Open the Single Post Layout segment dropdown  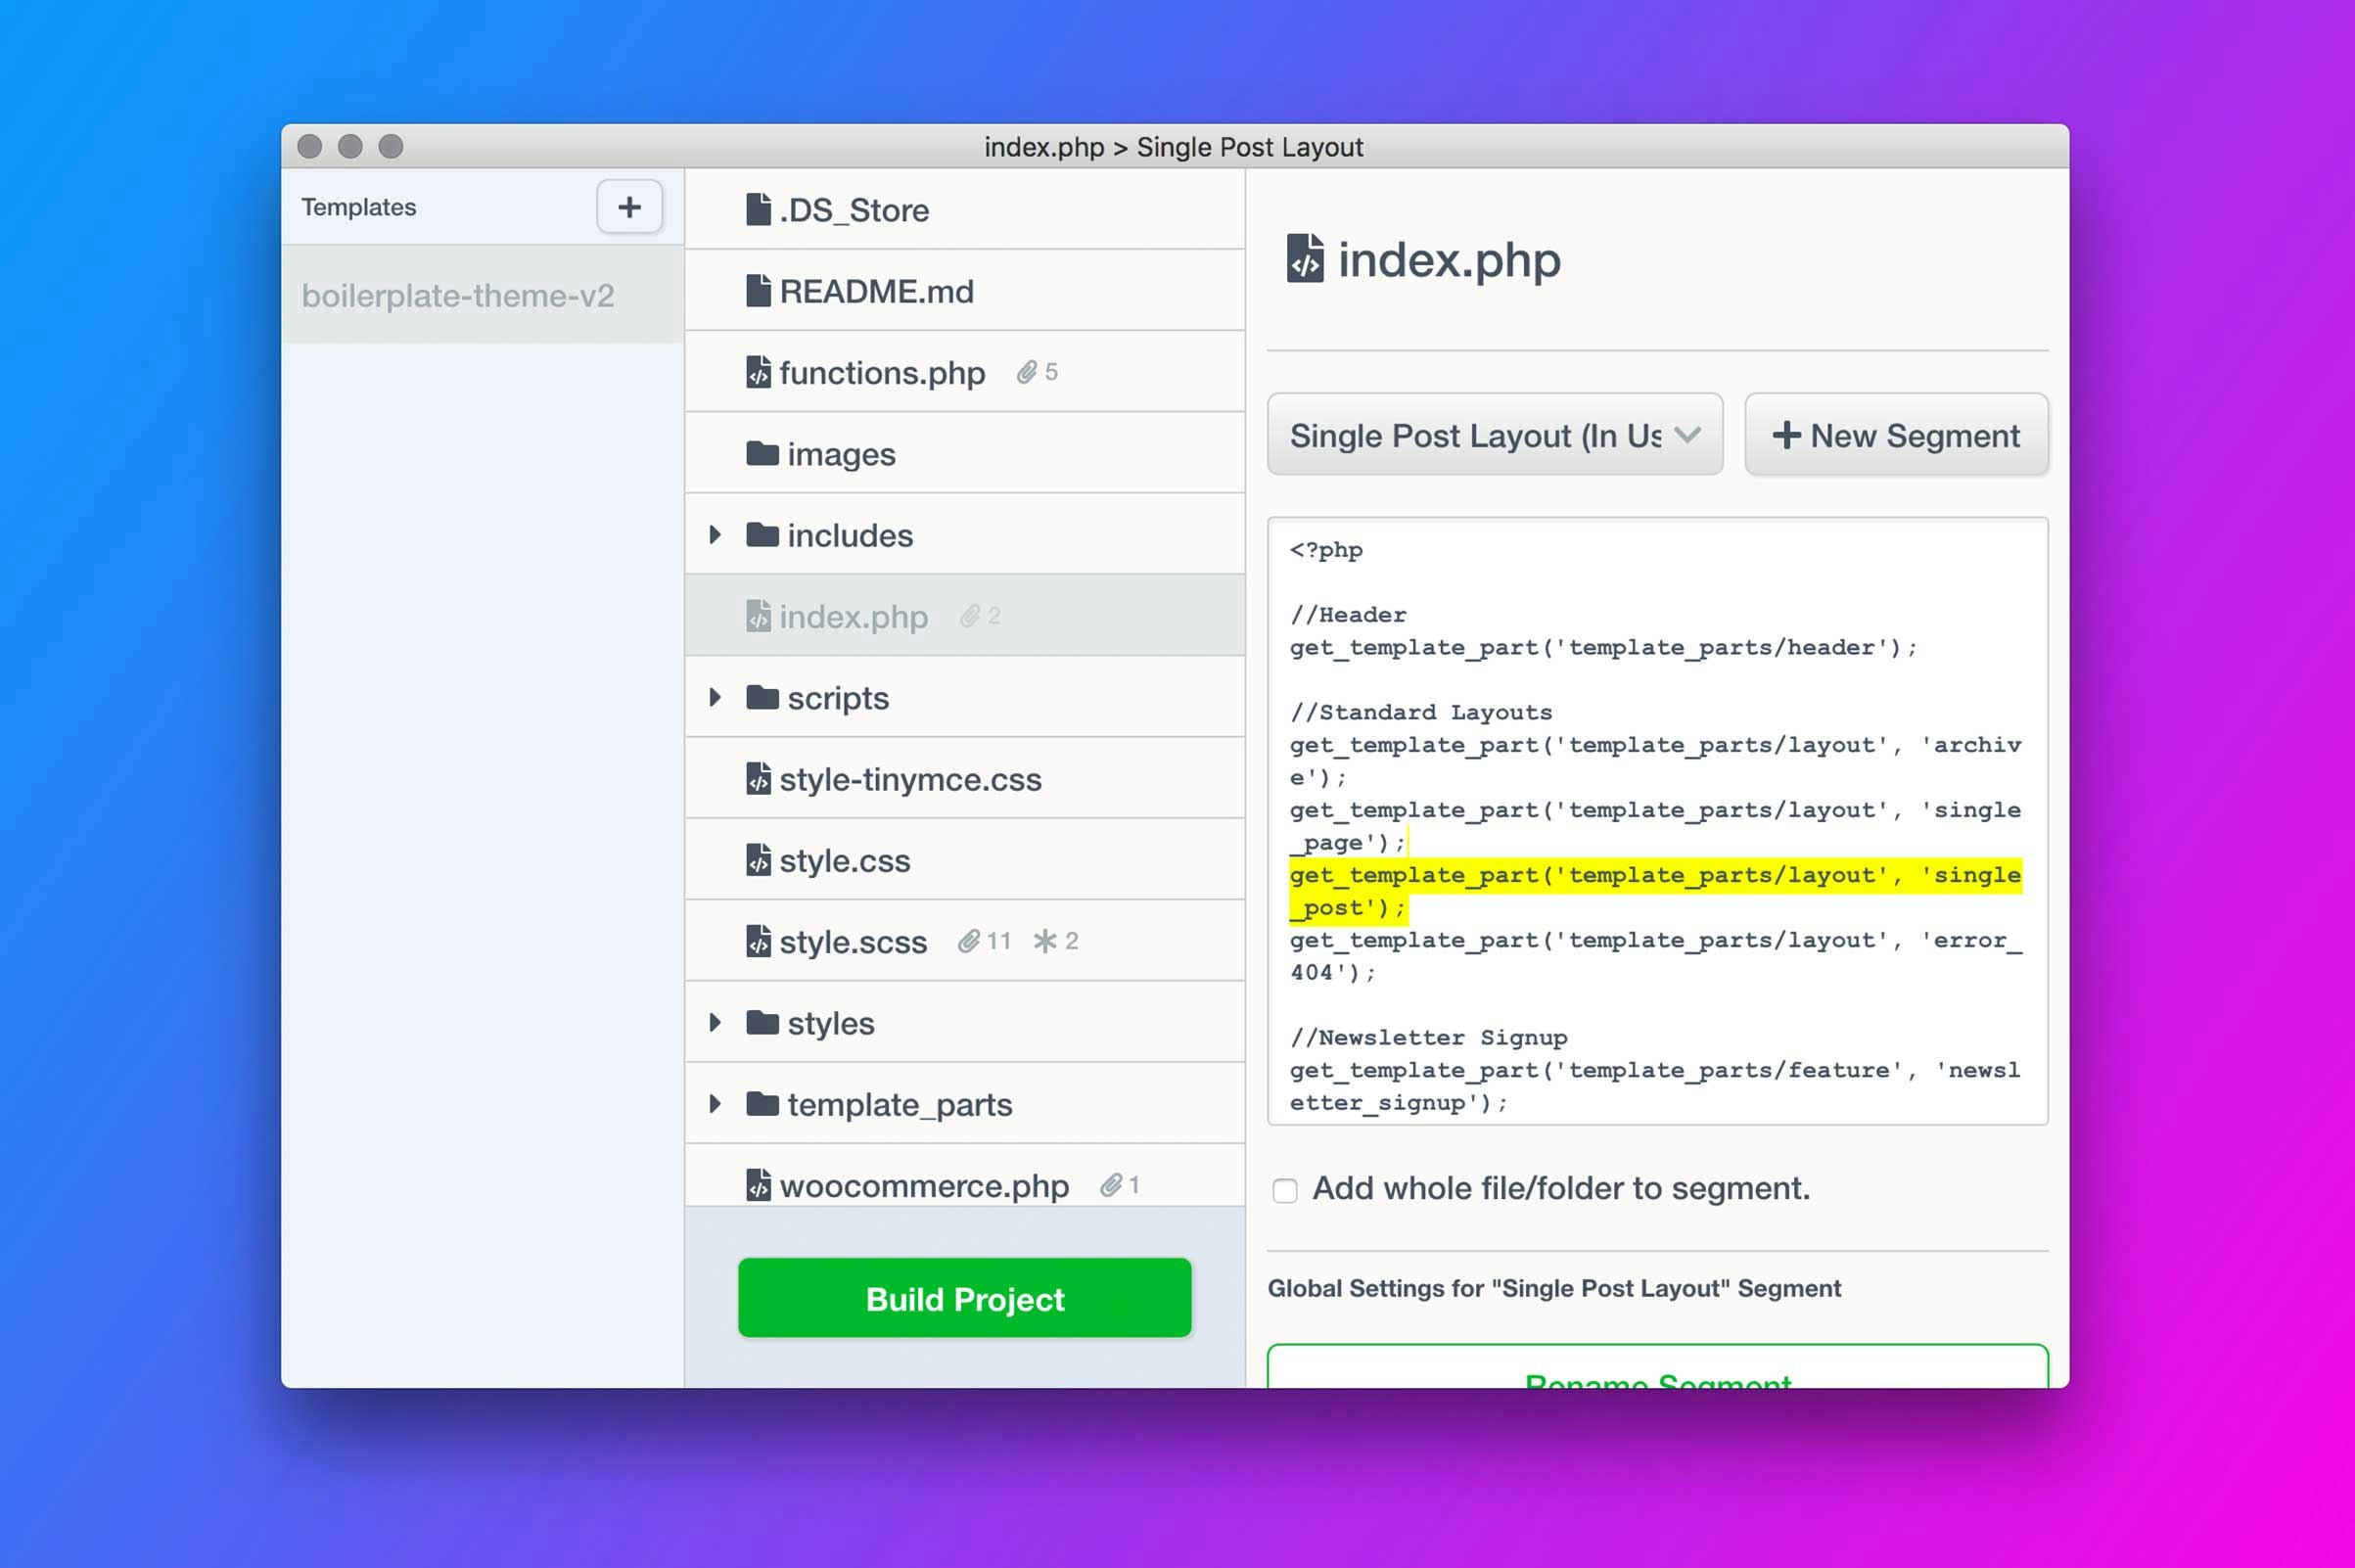coord(1494,435)
